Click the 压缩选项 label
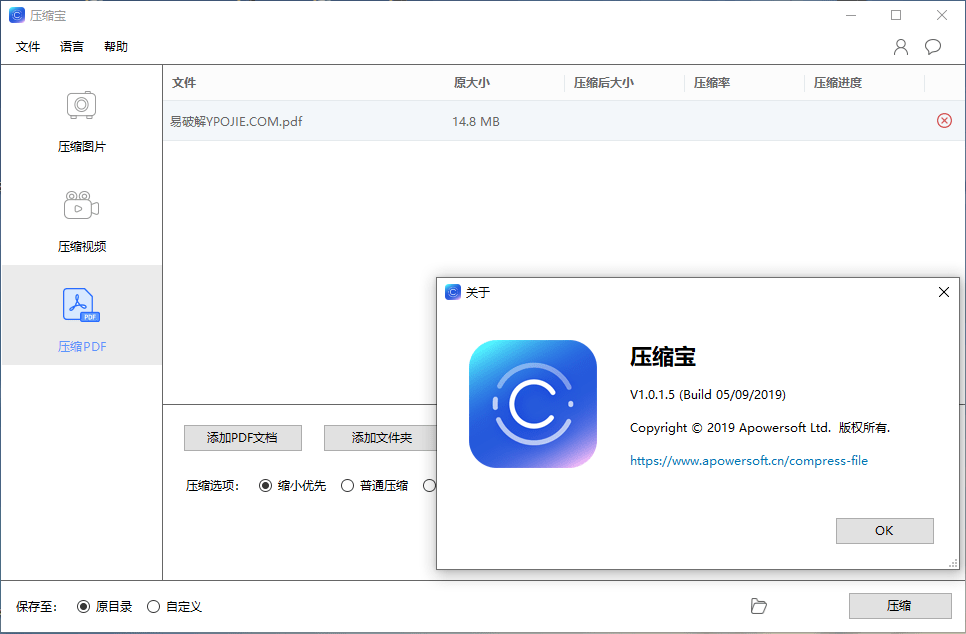Viewport: 966px width, 634px height. (213, 486)
